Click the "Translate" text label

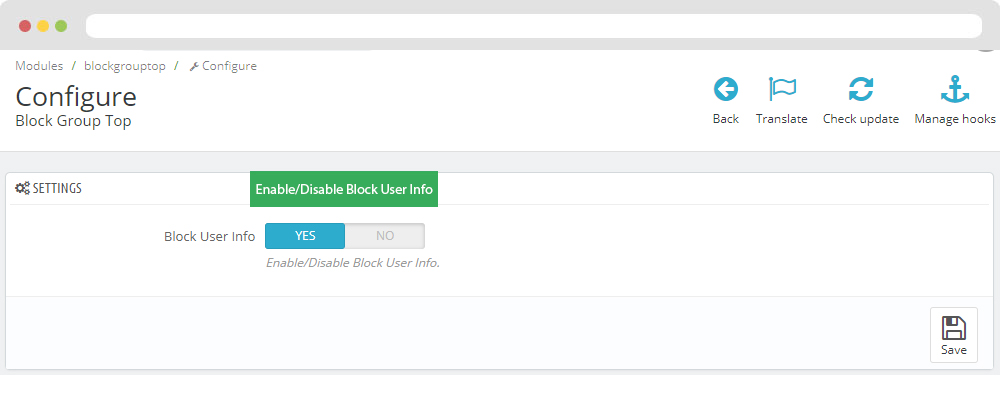pyautogui.click(x=782, y=119)
